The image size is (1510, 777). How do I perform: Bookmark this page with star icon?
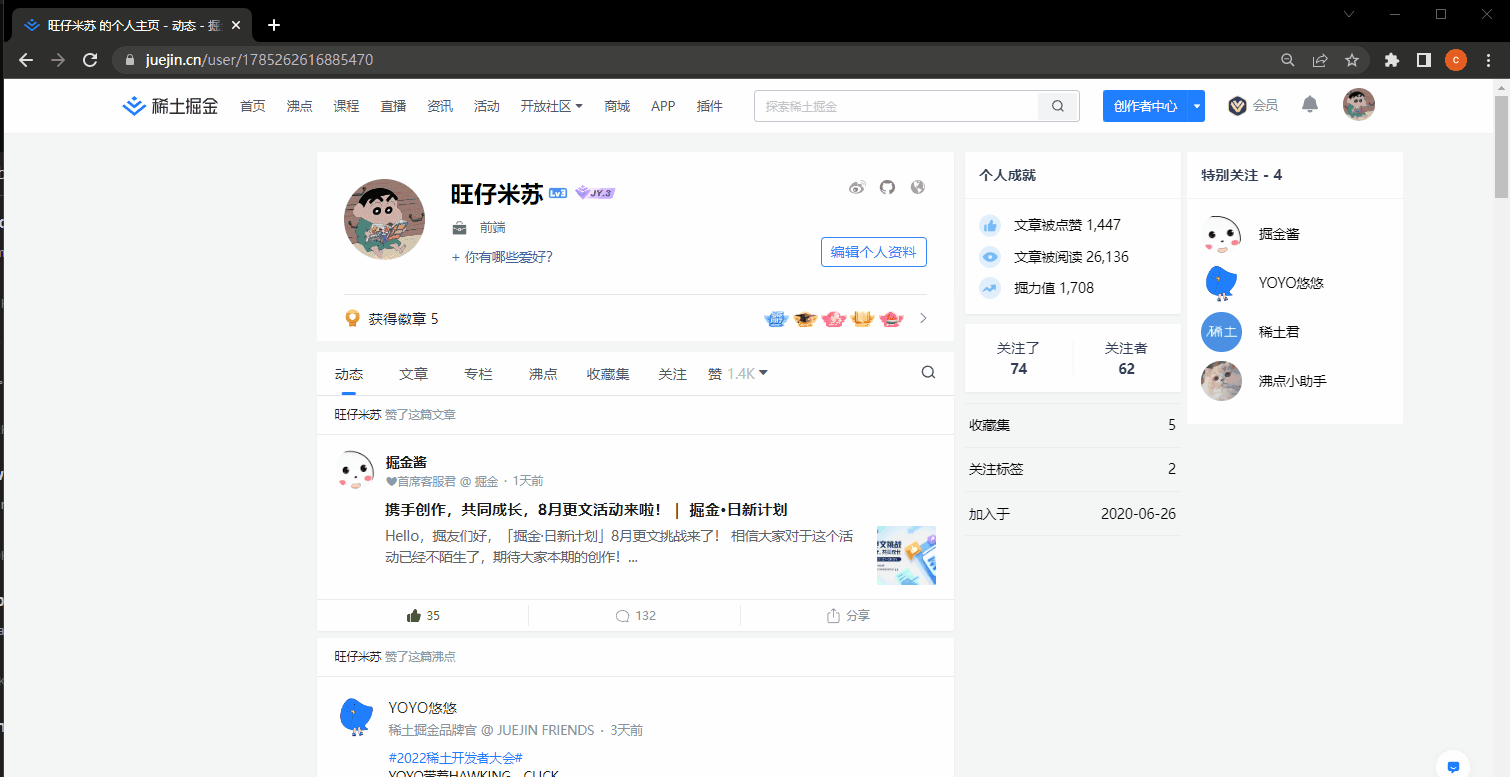pyautogui.click(x=1352, y=60)
